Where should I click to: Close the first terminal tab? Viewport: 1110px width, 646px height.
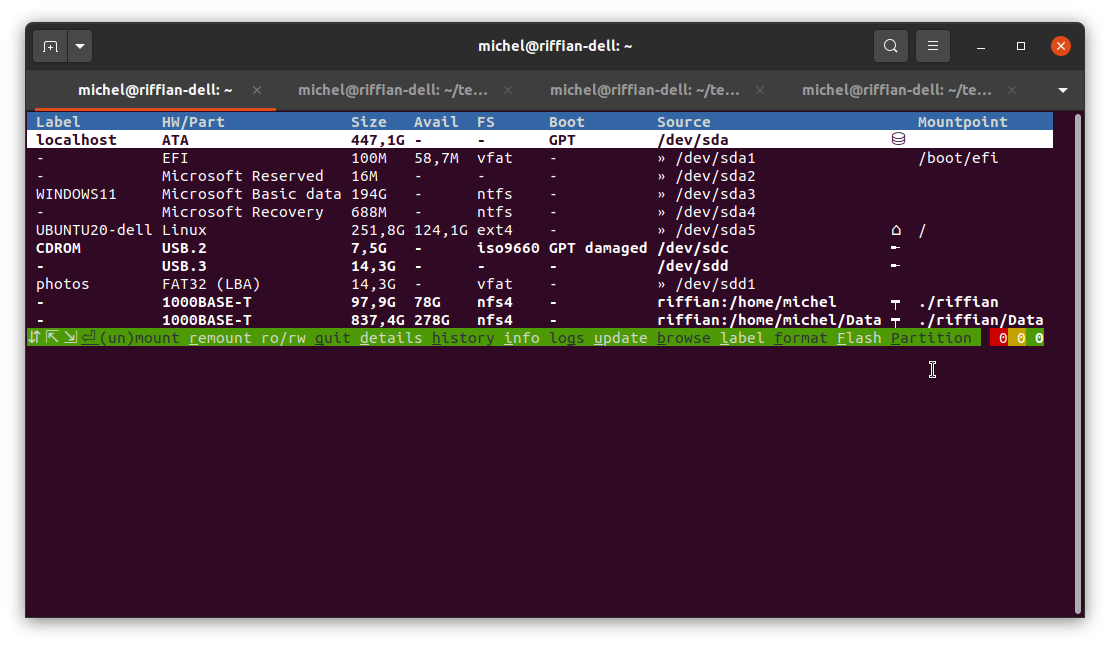point(257,90)
